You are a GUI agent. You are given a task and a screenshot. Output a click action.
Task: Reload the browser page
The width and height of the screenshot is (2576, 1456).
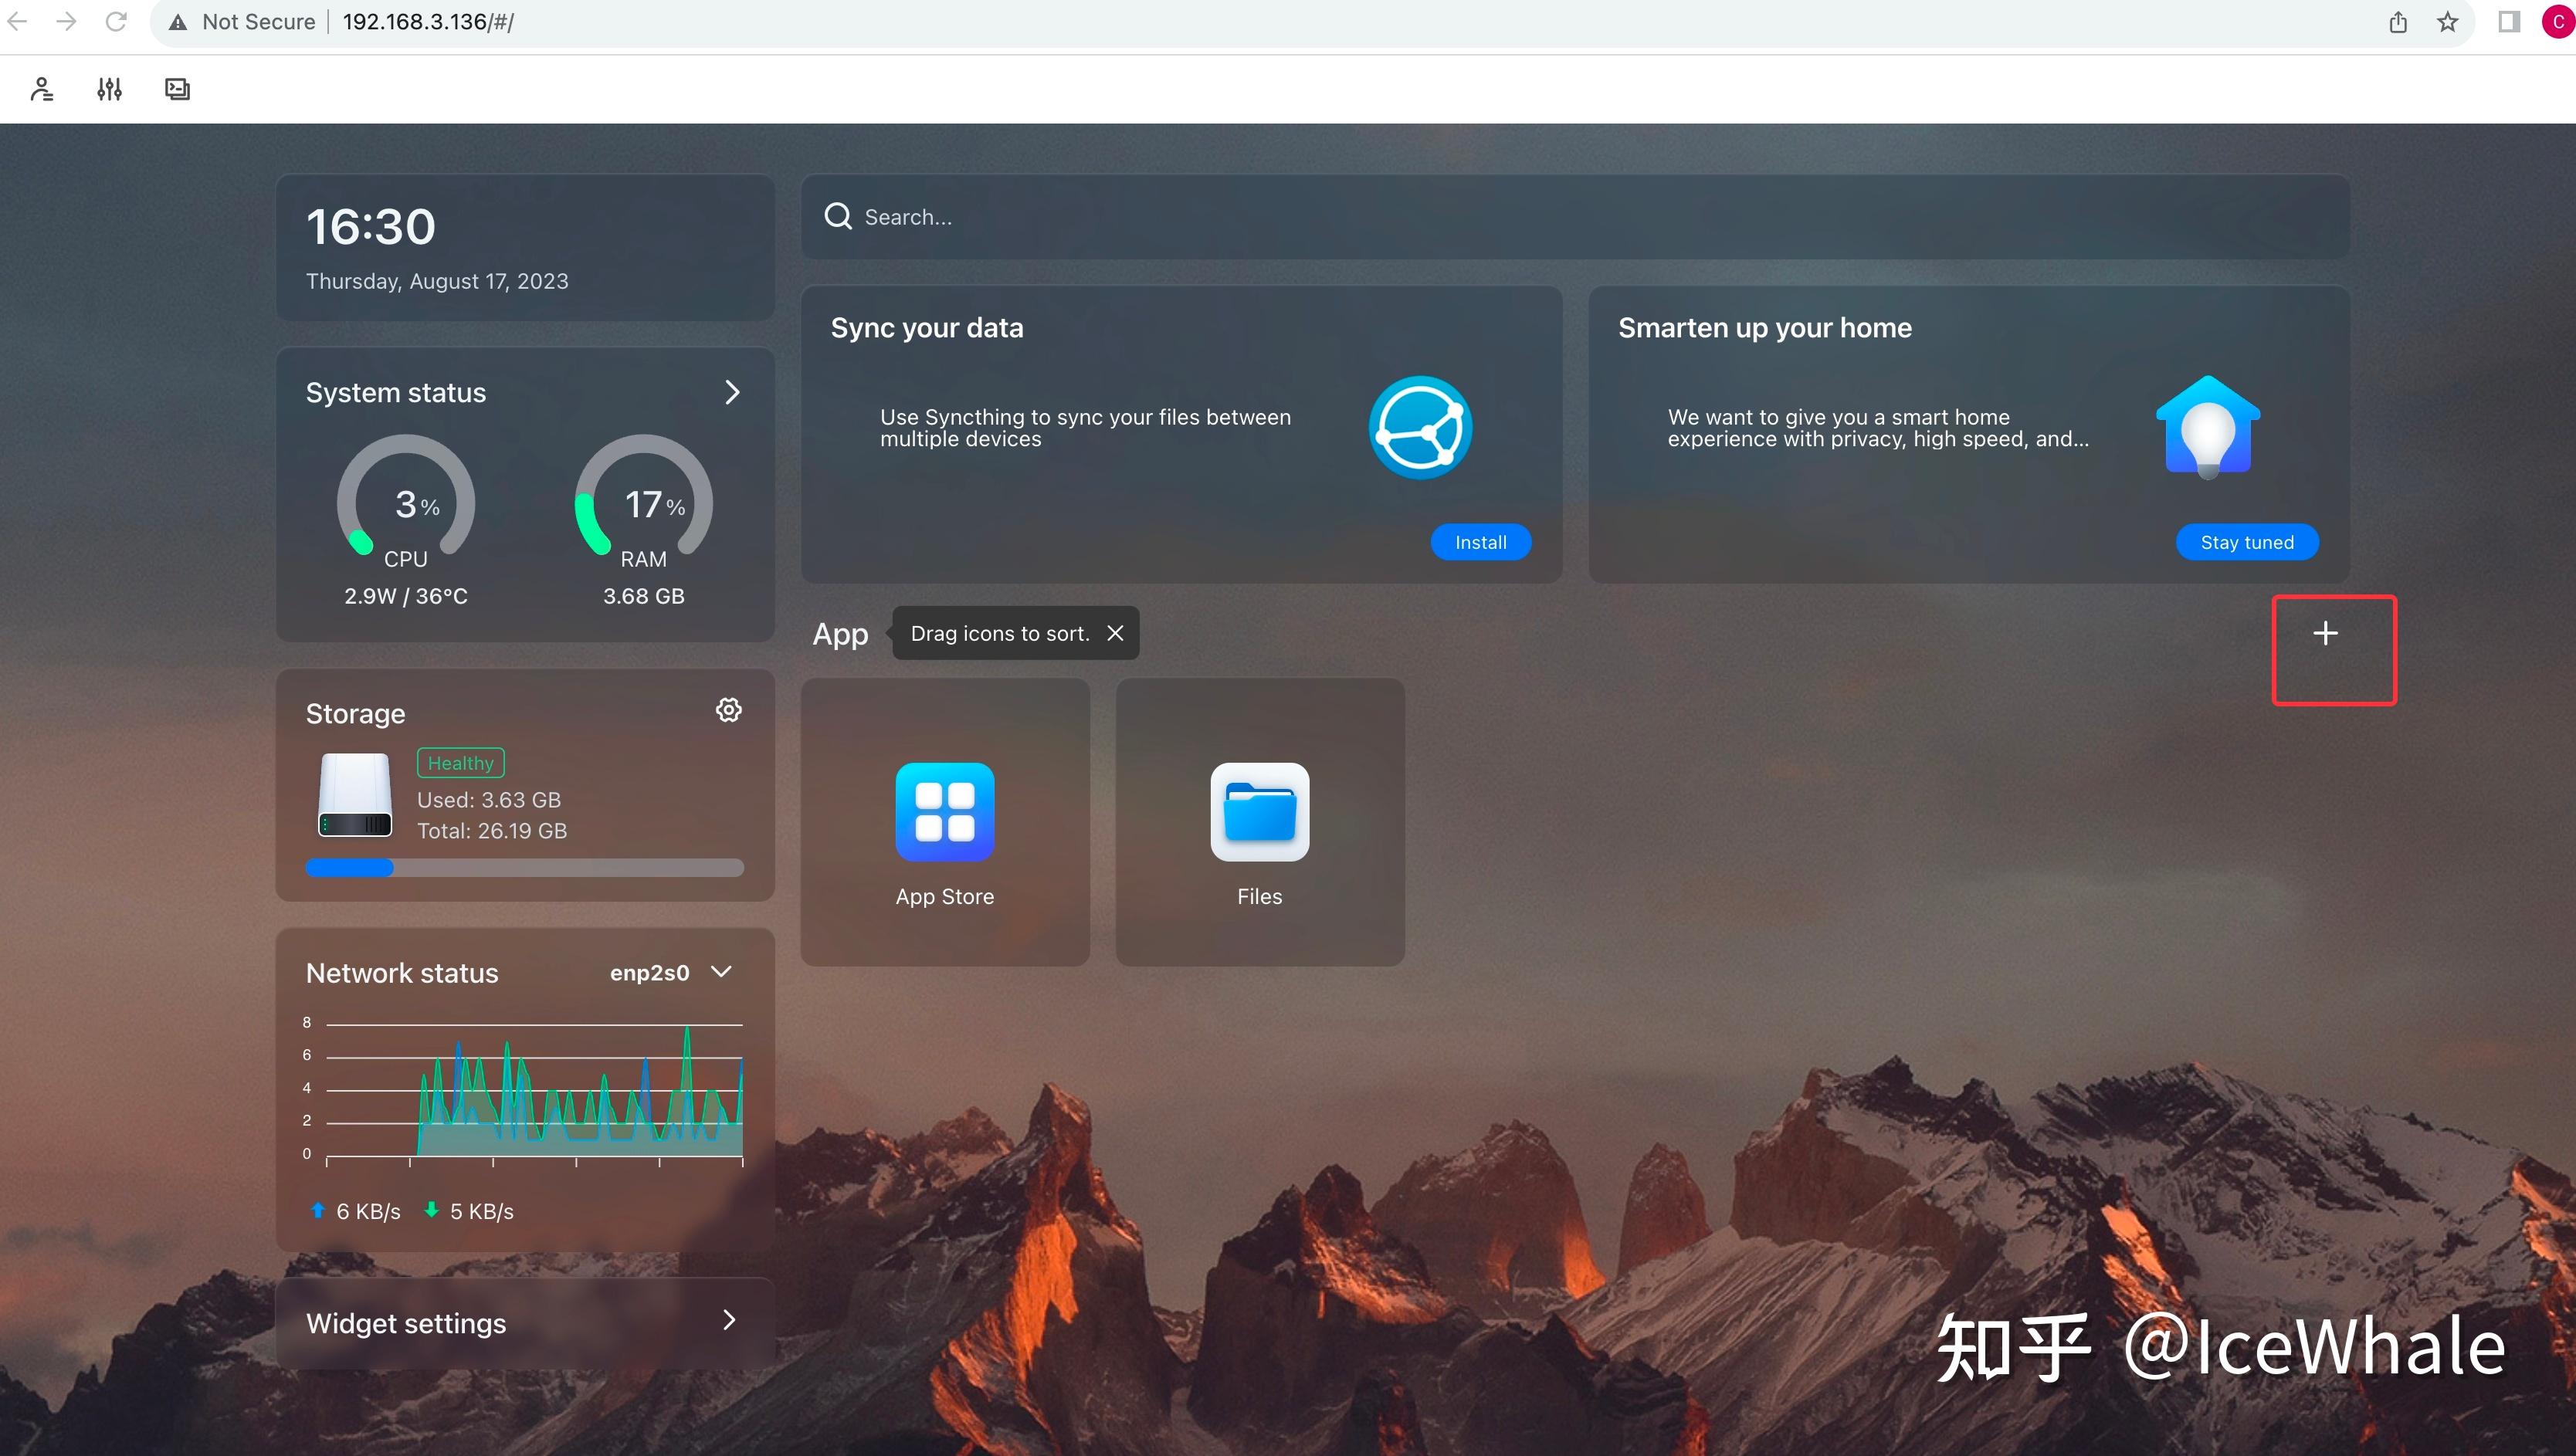(116, 22)
